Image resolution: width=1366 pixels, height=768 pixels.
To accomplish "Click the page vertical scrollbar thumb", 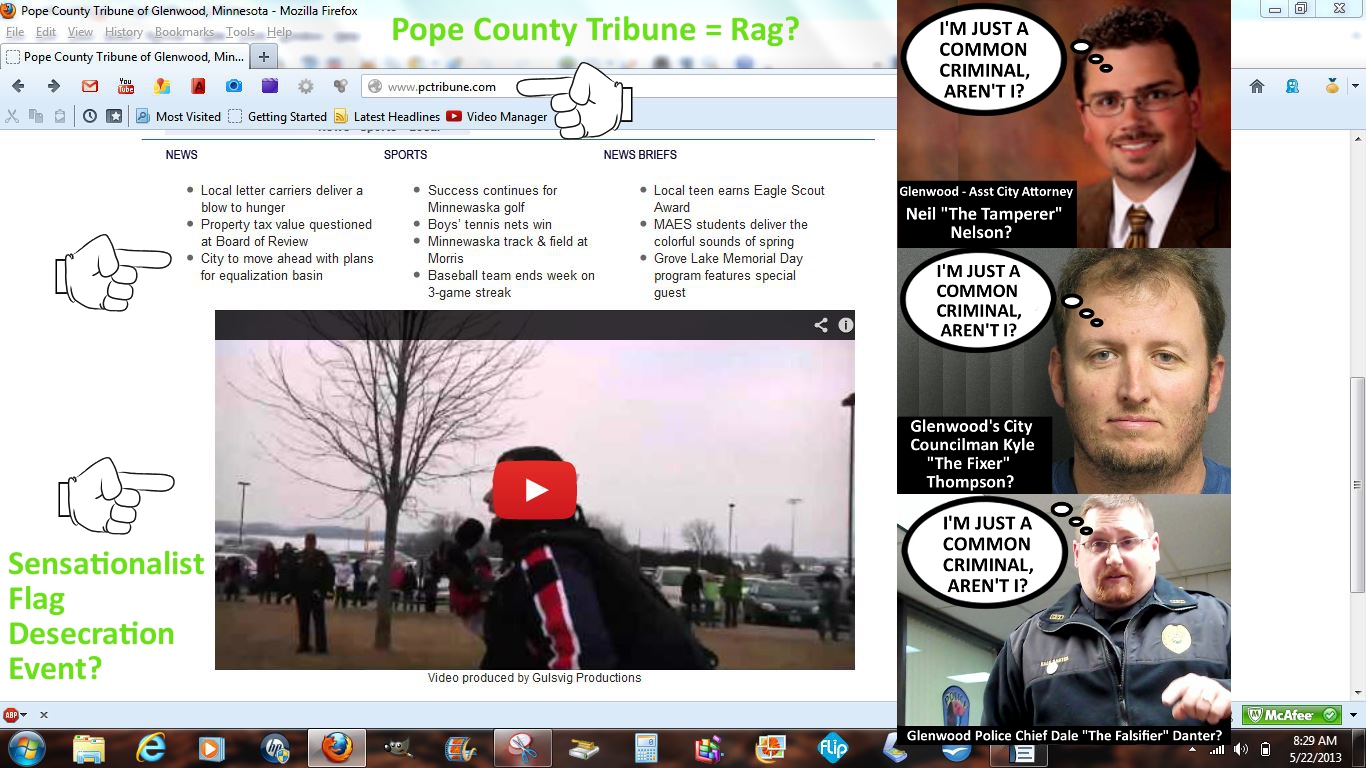I will coord(1357,484).
